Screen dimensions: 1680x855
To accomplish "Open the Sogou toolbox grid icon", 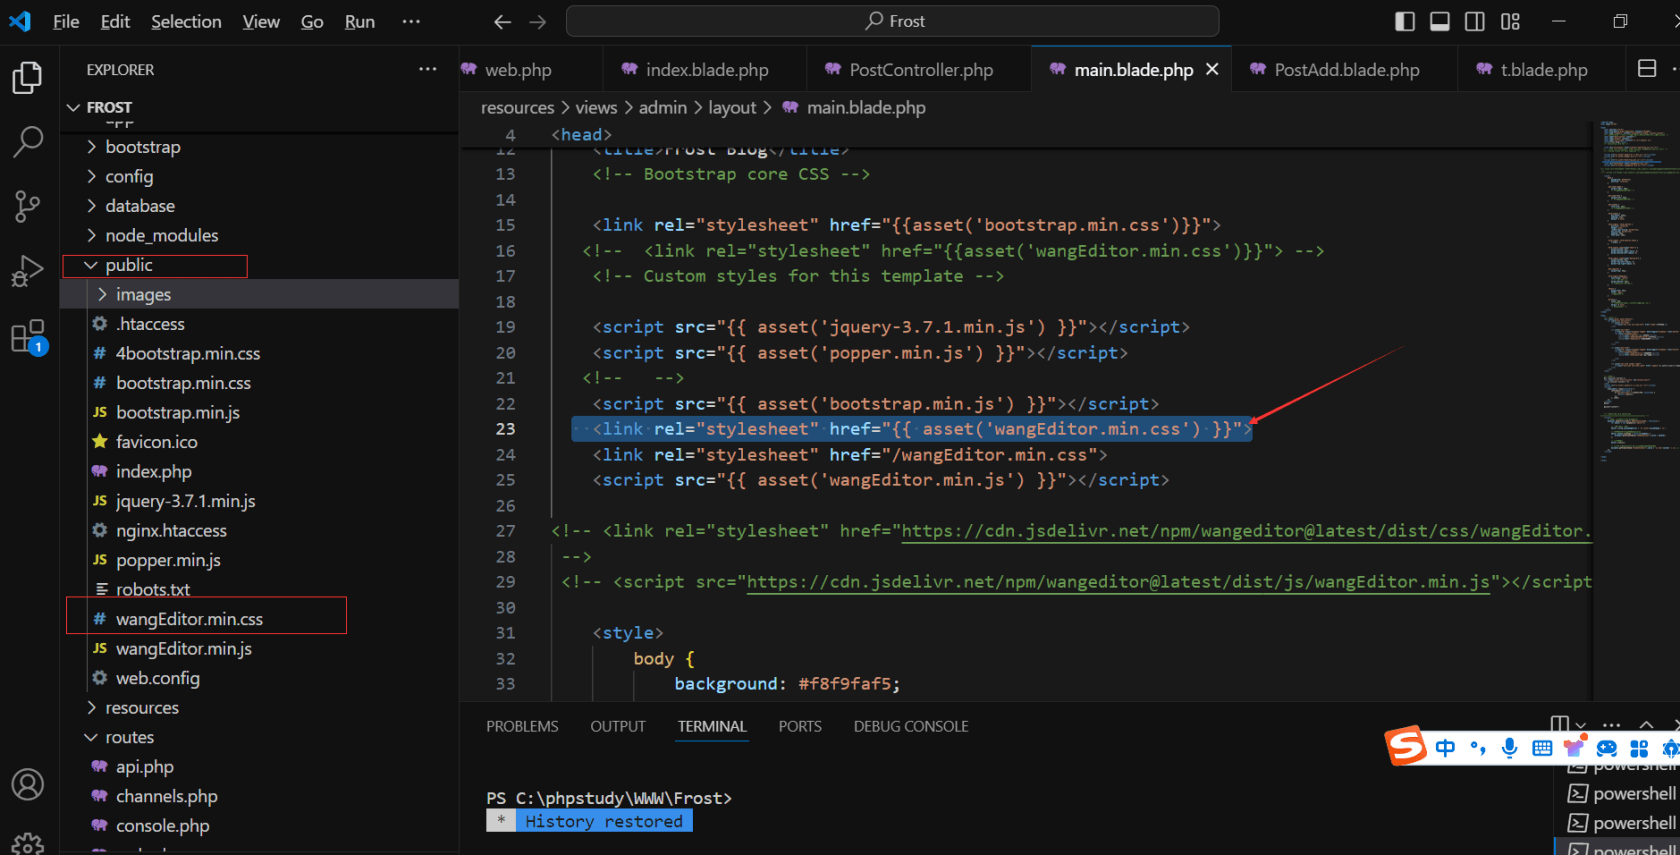I will [1639, 748].
